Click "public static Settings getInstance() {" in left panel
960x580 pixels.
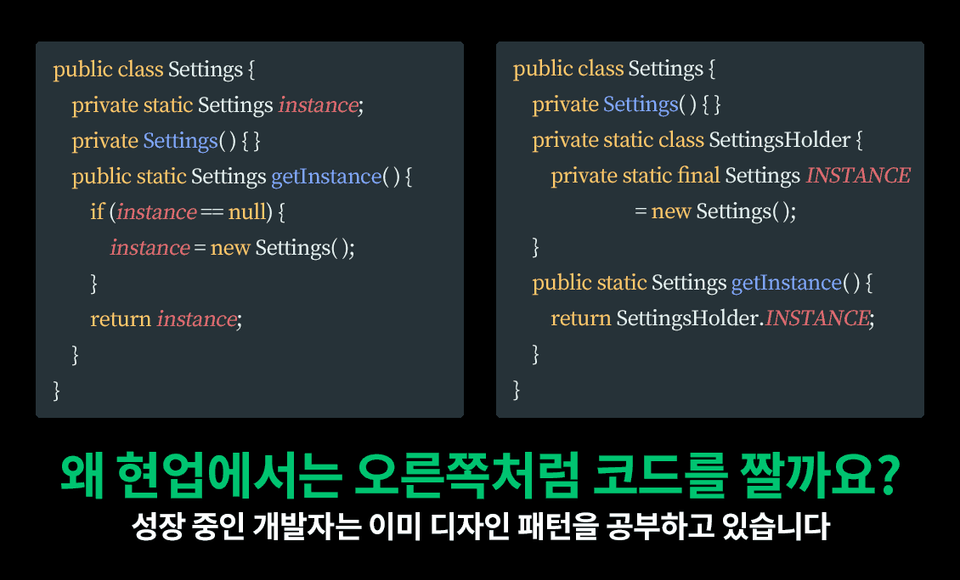242,176
